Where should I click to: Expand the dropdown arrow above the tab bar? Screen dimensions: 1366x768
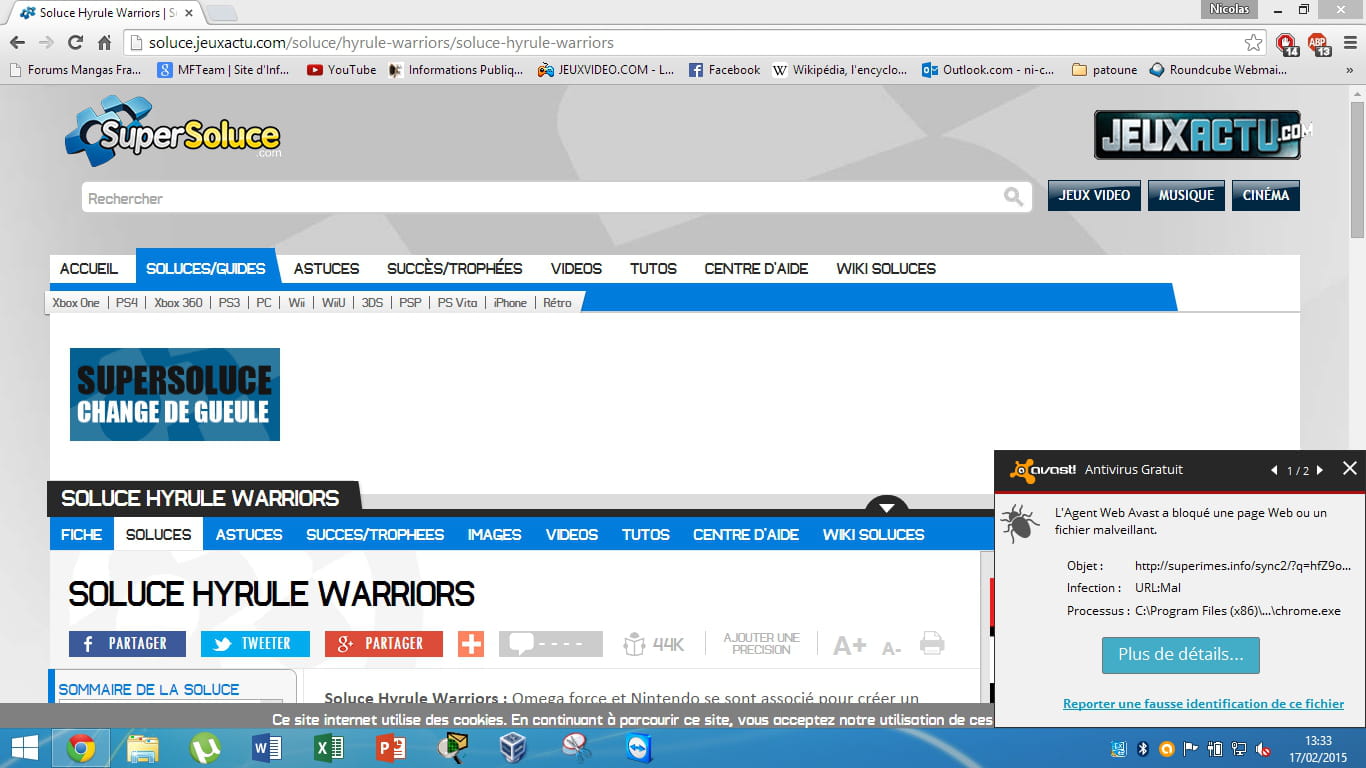point(887,505)
